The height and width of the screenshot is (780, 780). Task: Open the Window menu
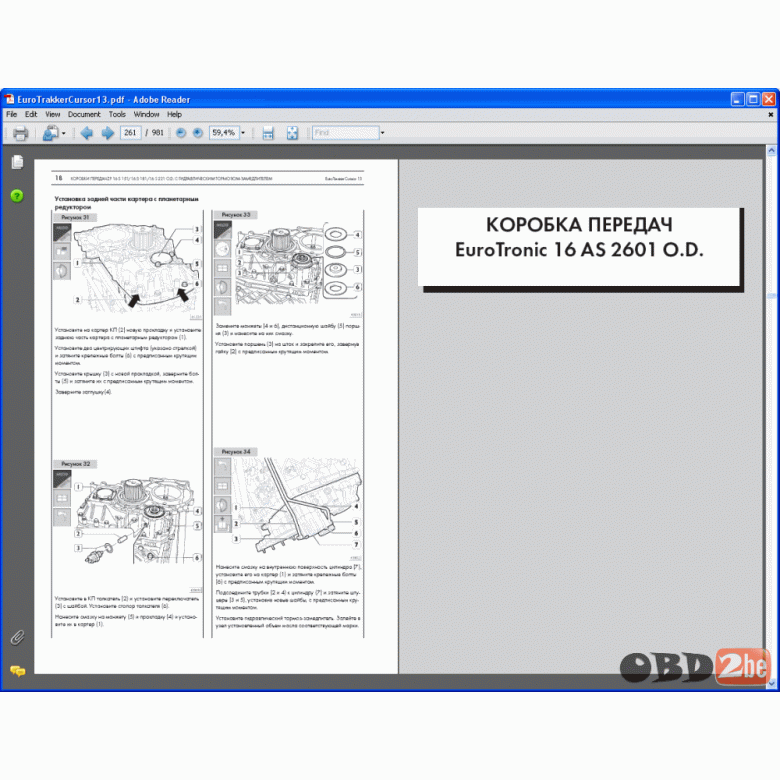point(146,114)
